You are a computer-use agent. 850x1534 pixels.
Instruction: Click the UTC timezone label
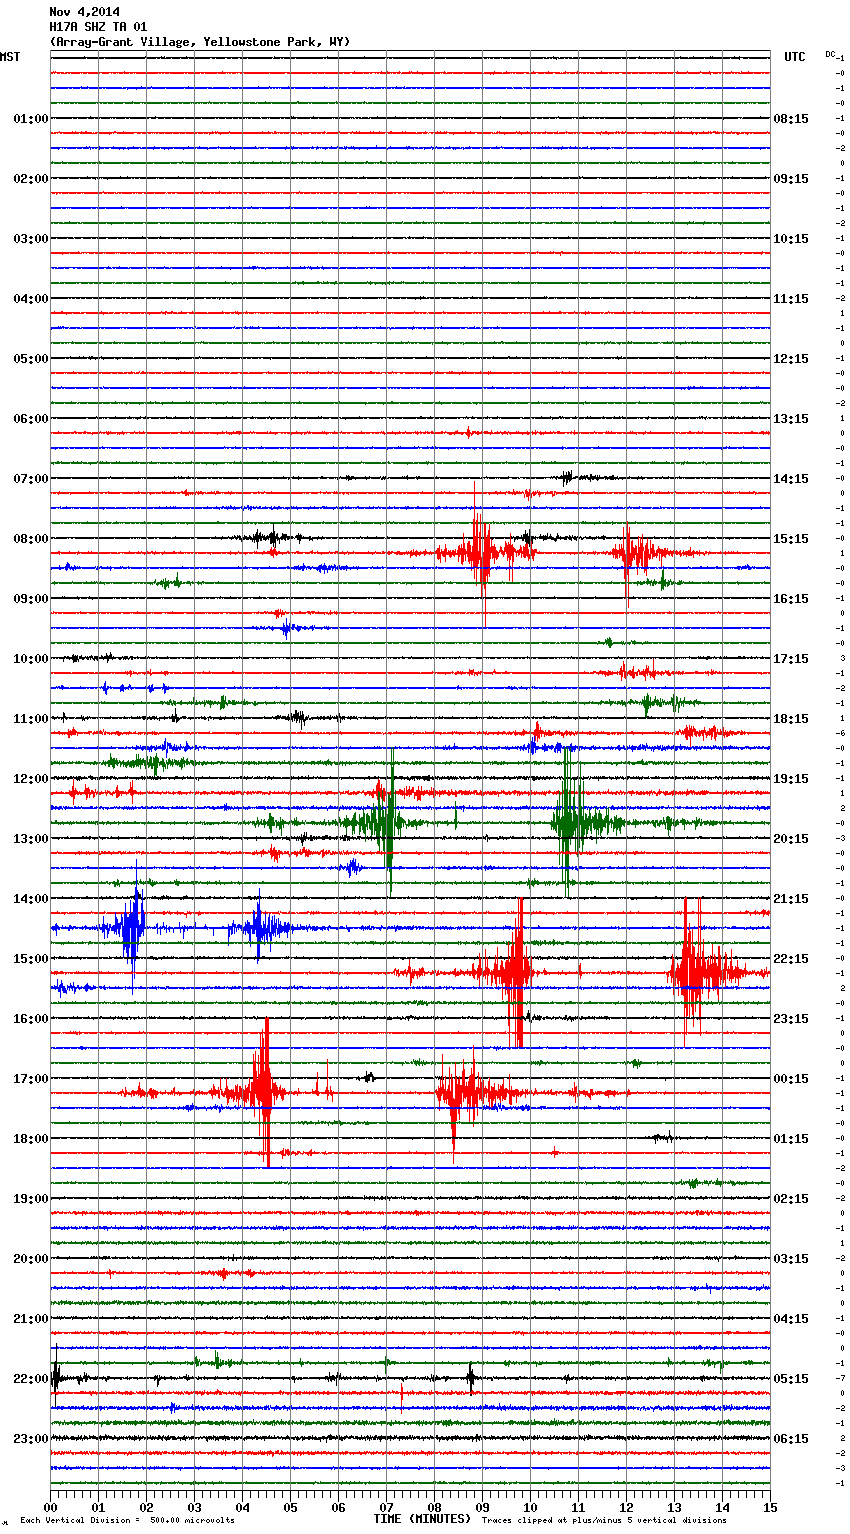(x=794, y=57)
